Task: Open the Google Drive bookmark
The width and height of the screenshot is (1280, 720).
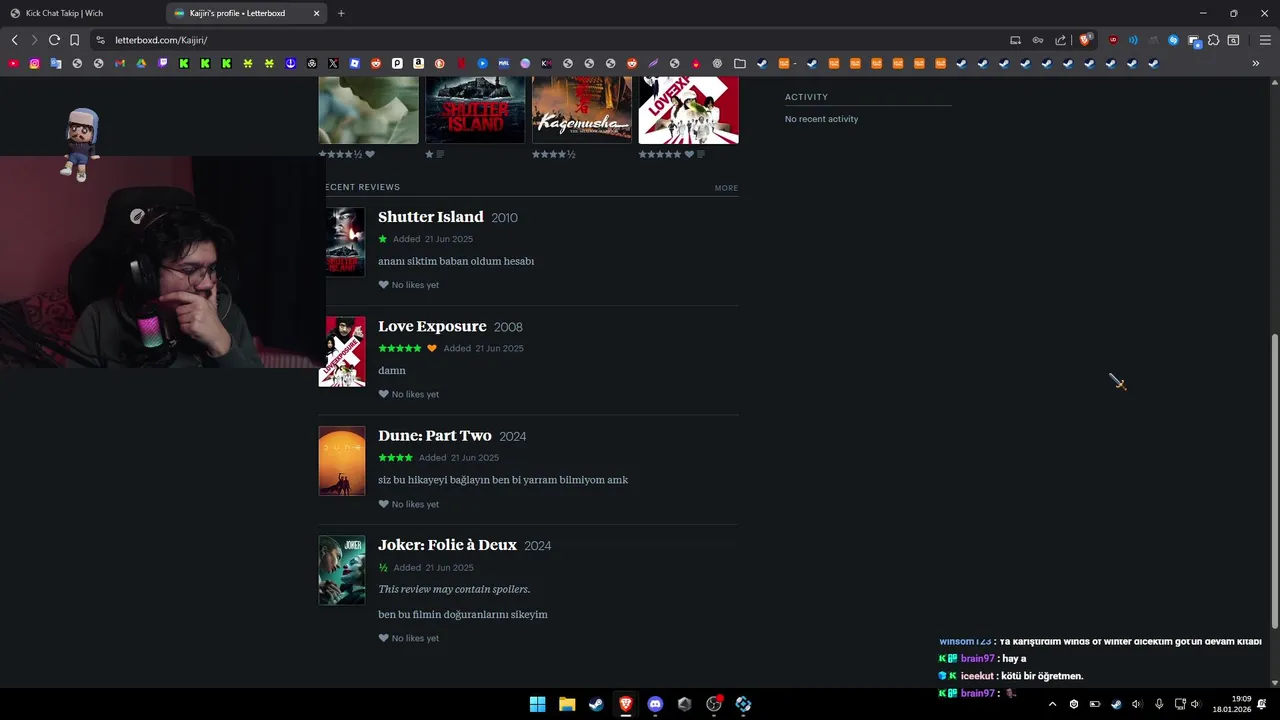Action: coord(141,63)
